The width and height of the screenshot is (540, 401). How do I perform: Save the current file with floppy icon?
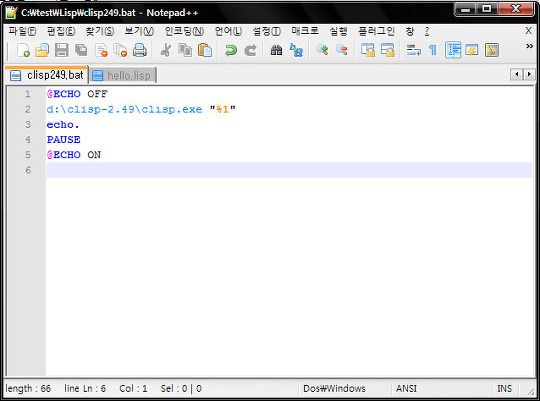62,50
